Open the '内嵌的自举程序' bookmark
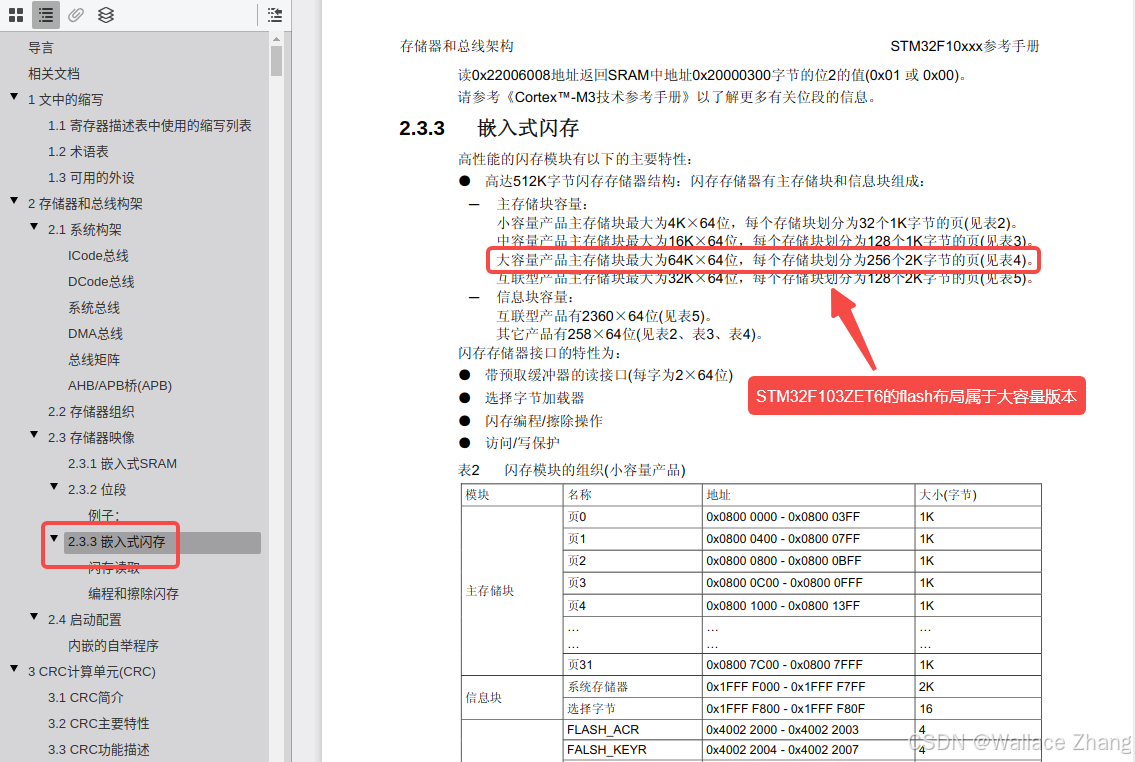The width and height of the screenshot is (1135, 762). point(113,645)
